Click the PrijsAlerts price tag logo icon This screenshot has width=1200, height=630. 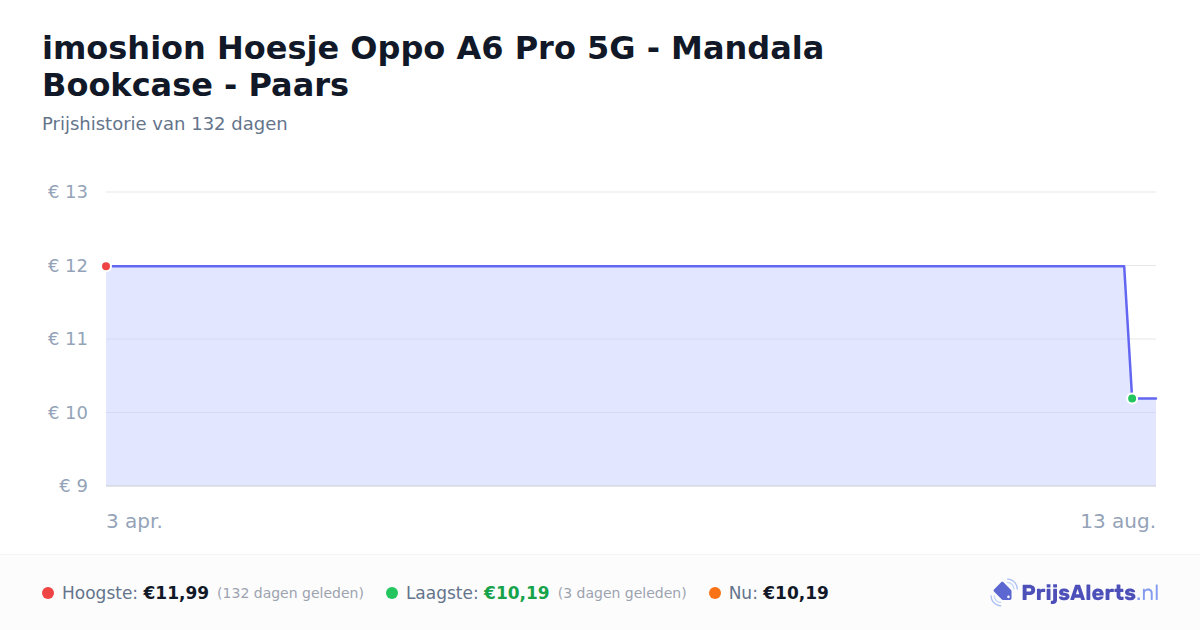click(1003, 593)
